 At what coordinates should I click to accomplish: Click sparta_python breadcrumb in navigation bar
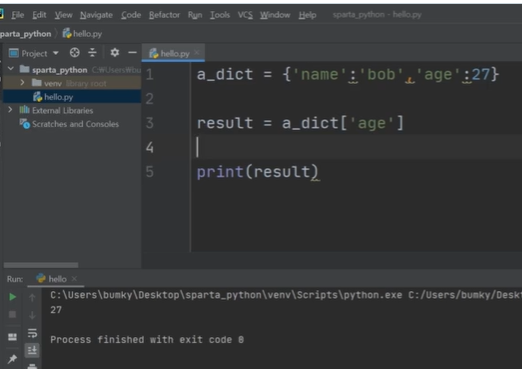25,34
